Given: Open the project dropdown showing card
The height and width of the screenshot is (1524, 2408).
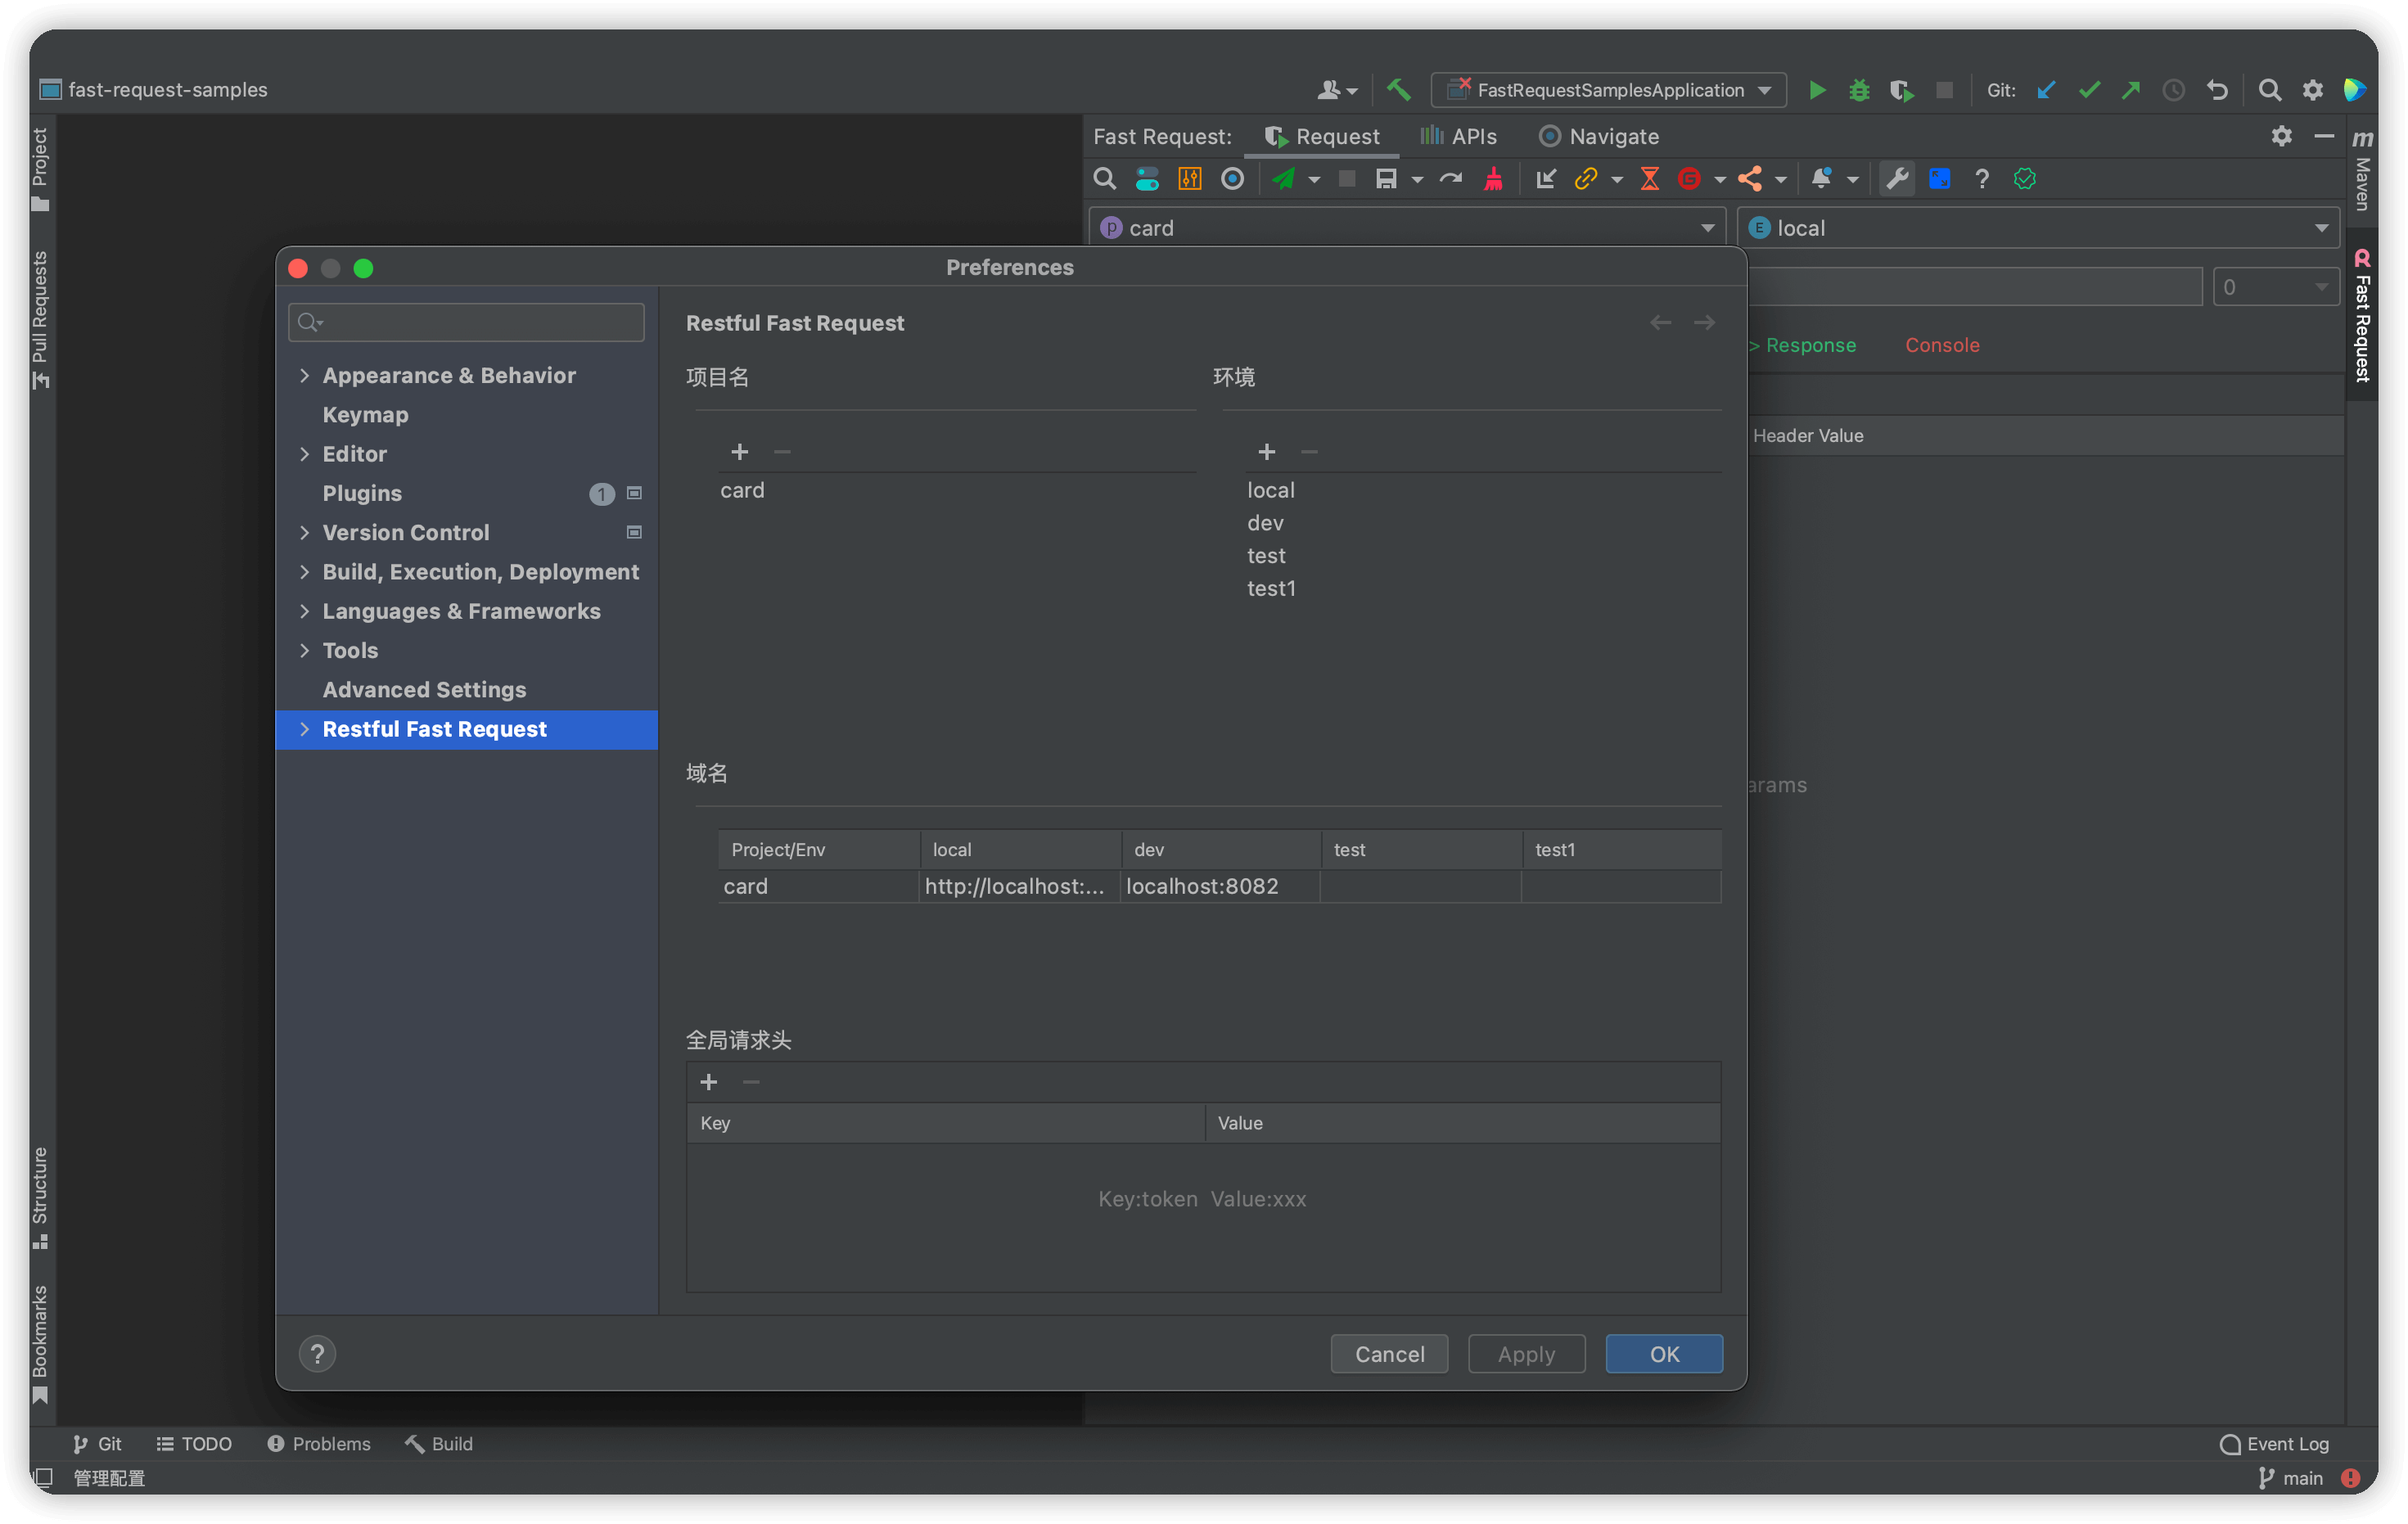Looking at the screenshot, I should (x=1405, y=227).
